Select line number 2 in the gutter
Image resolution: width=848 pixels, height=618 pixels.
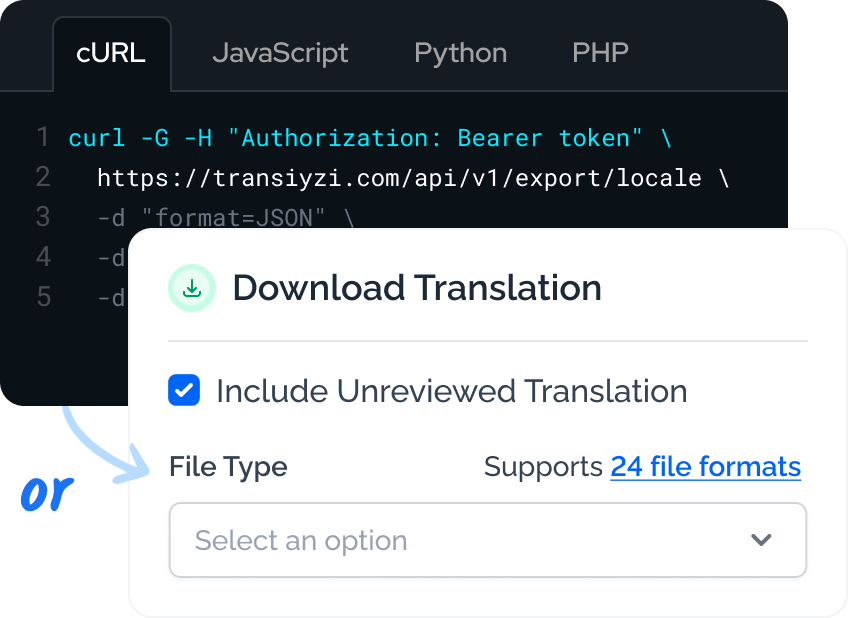(x=42, y=178)
